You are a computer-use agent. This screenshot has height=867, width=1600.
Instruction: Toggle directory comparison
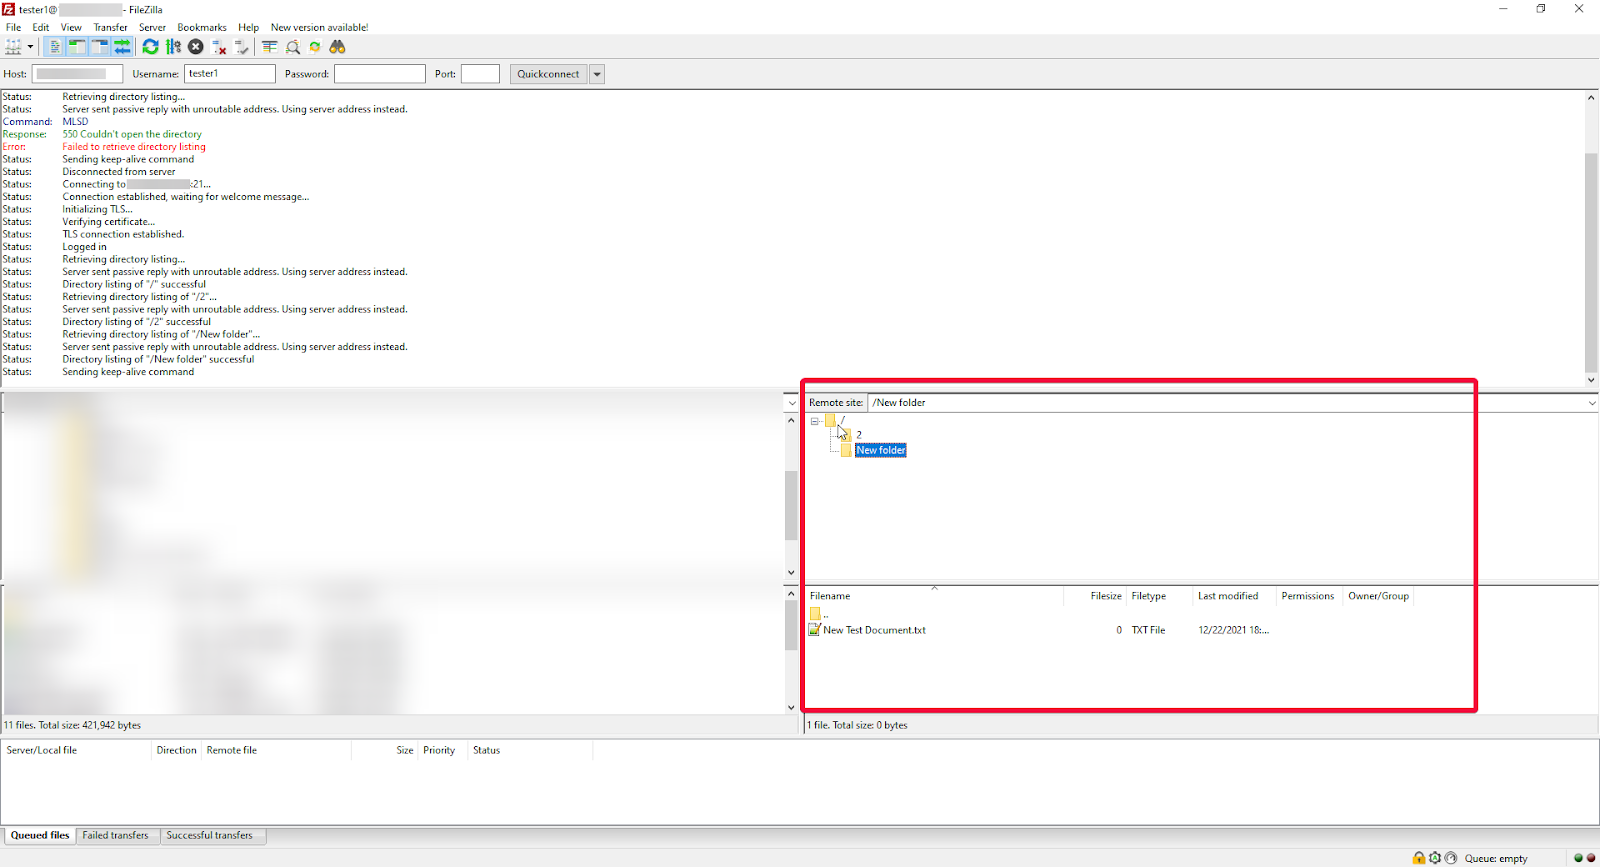[x=293, y=47]
